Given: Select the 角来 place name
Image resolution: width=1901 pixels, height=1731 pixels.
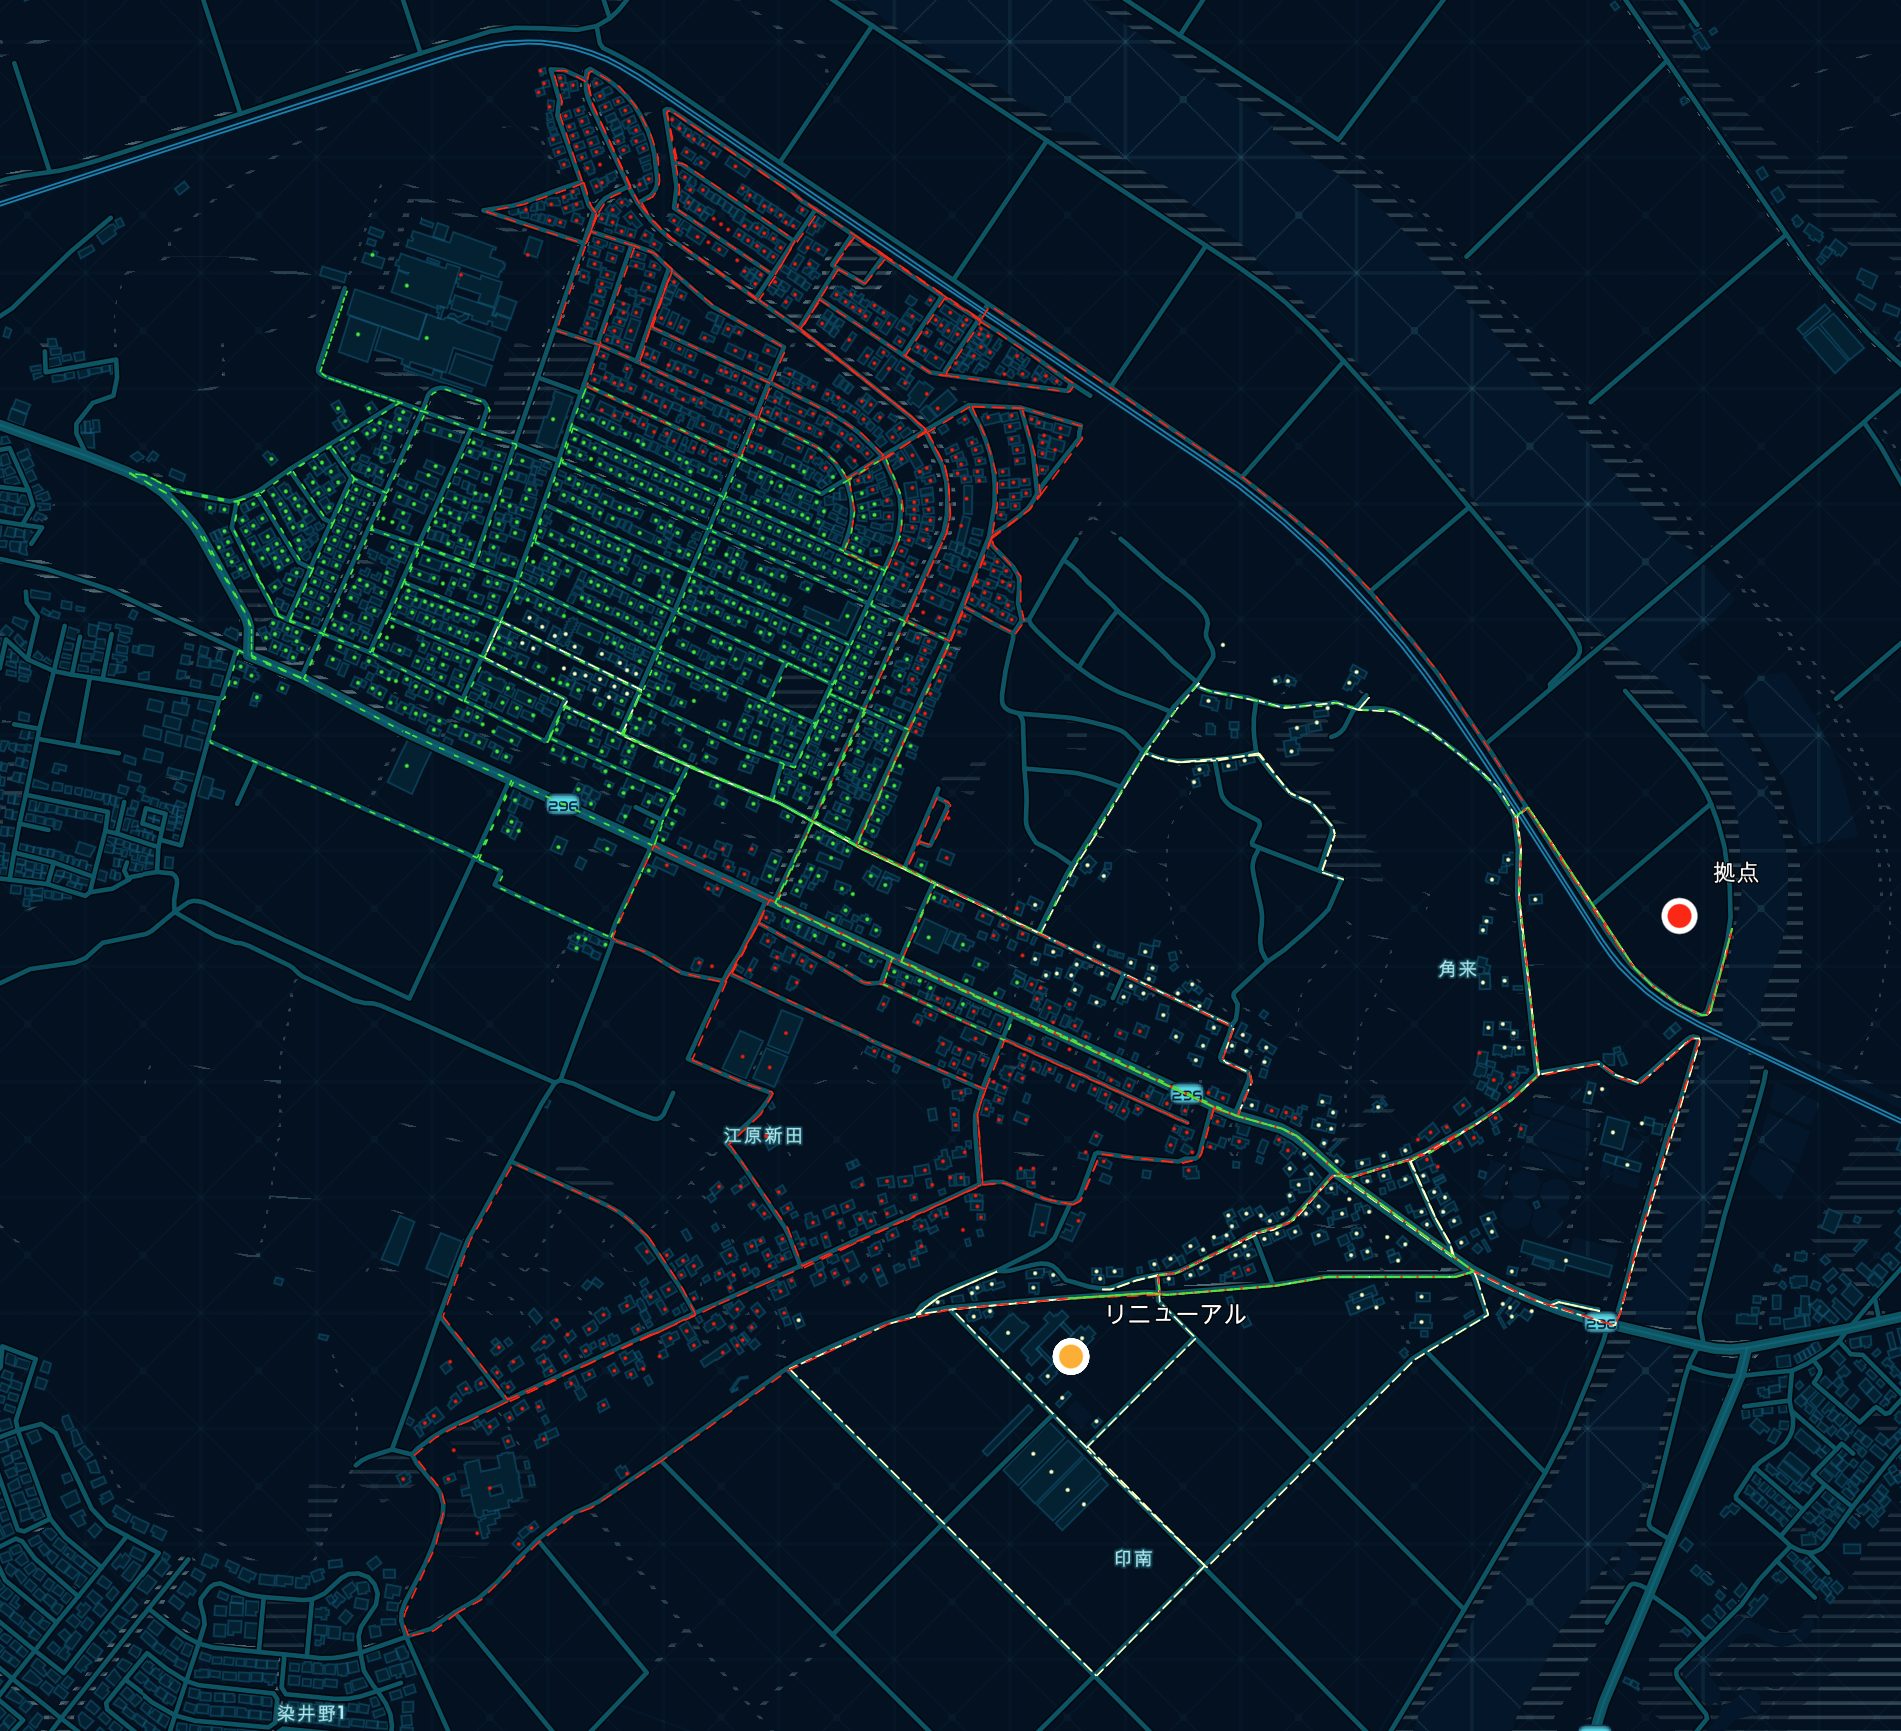Looking at the screenshot, I should (1457, 968).
